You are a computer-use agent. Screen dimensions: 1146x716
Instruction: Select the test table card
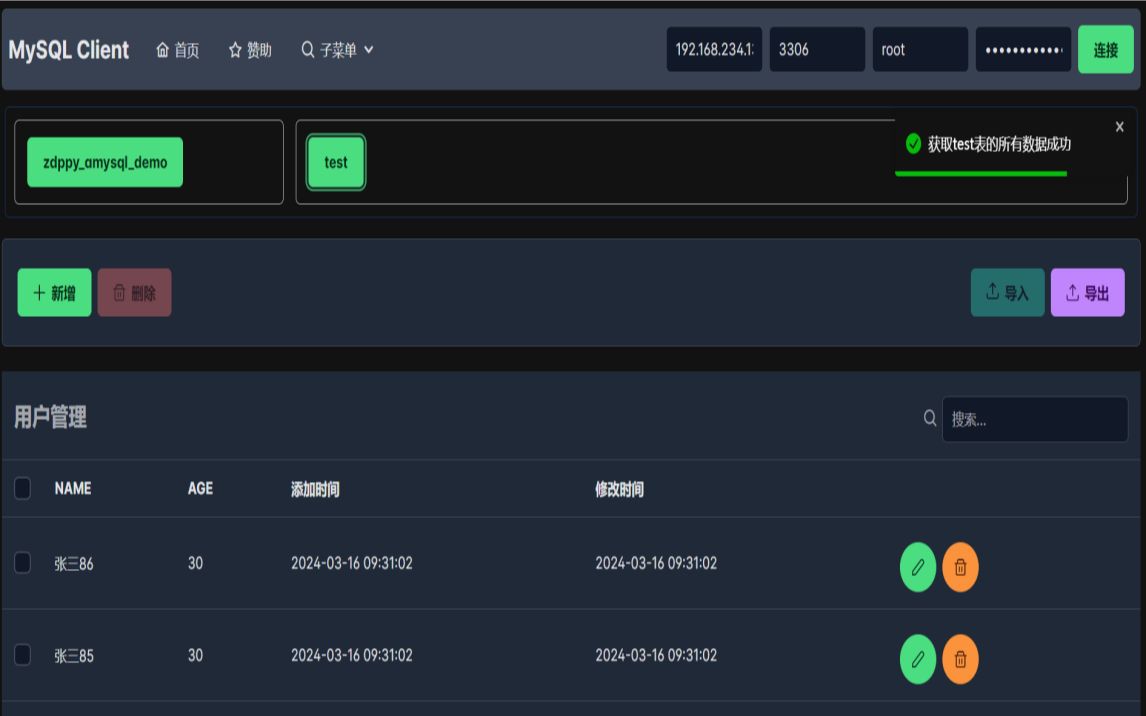point(335,162)
